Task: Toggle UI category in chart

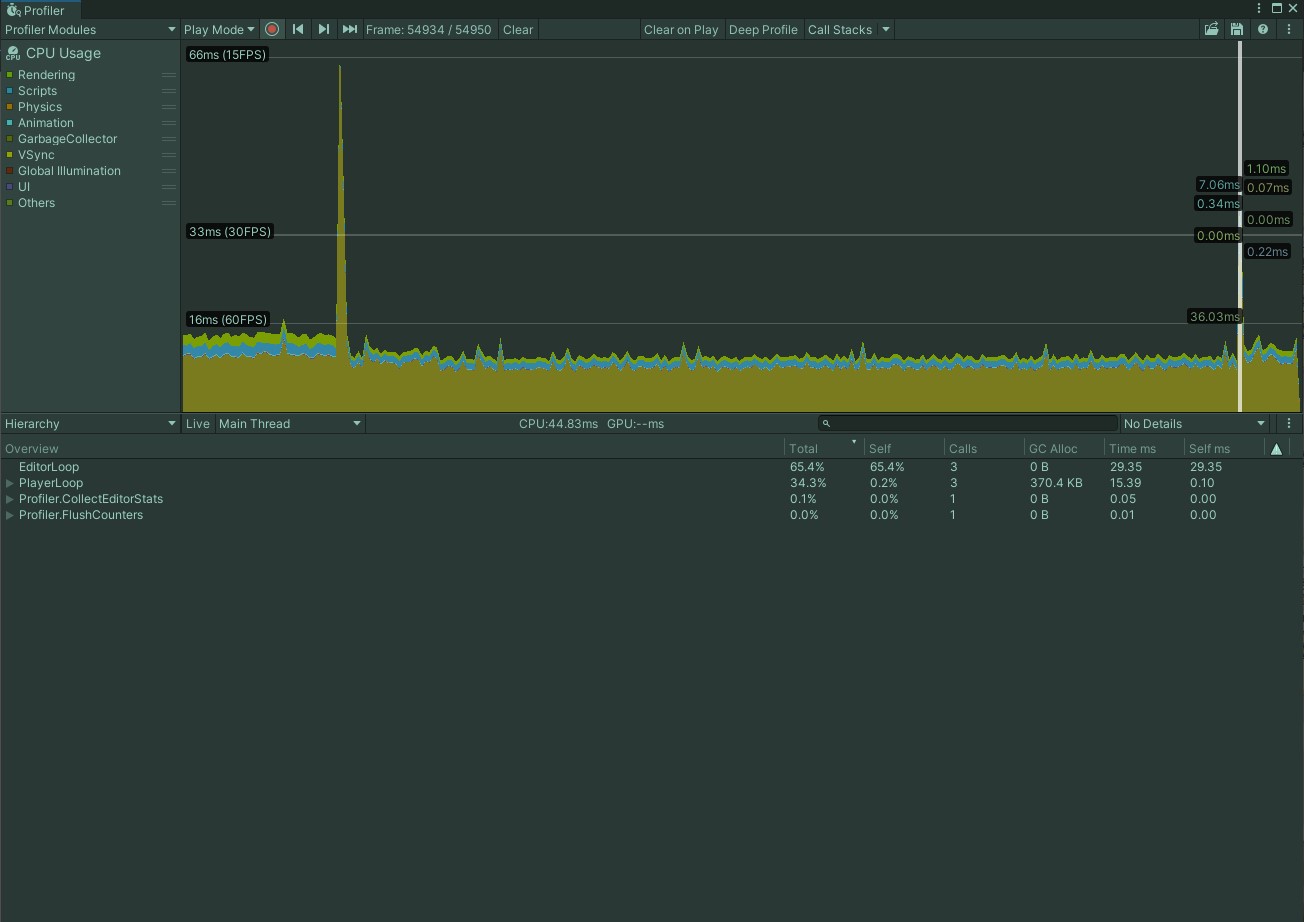Action: (x=9, y=187)
